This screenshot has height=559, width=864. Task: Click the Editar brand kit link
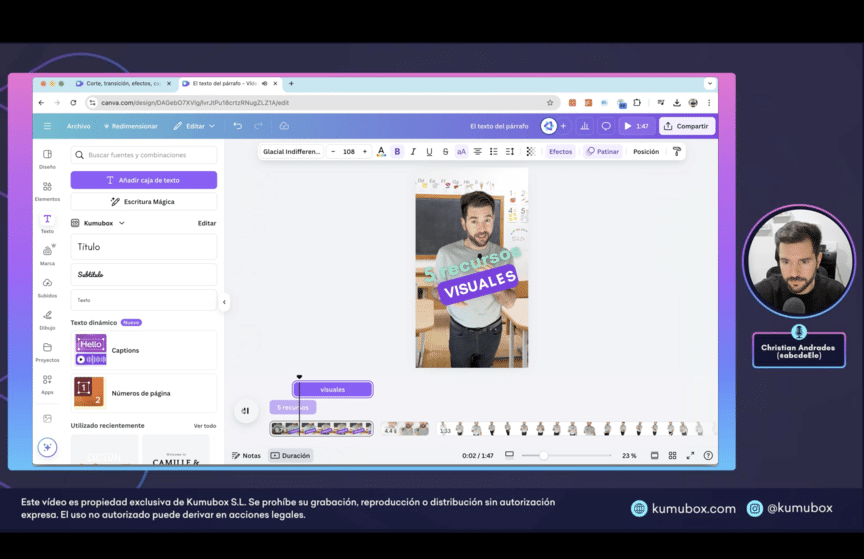pyautogui.click(x=207, y=223)
